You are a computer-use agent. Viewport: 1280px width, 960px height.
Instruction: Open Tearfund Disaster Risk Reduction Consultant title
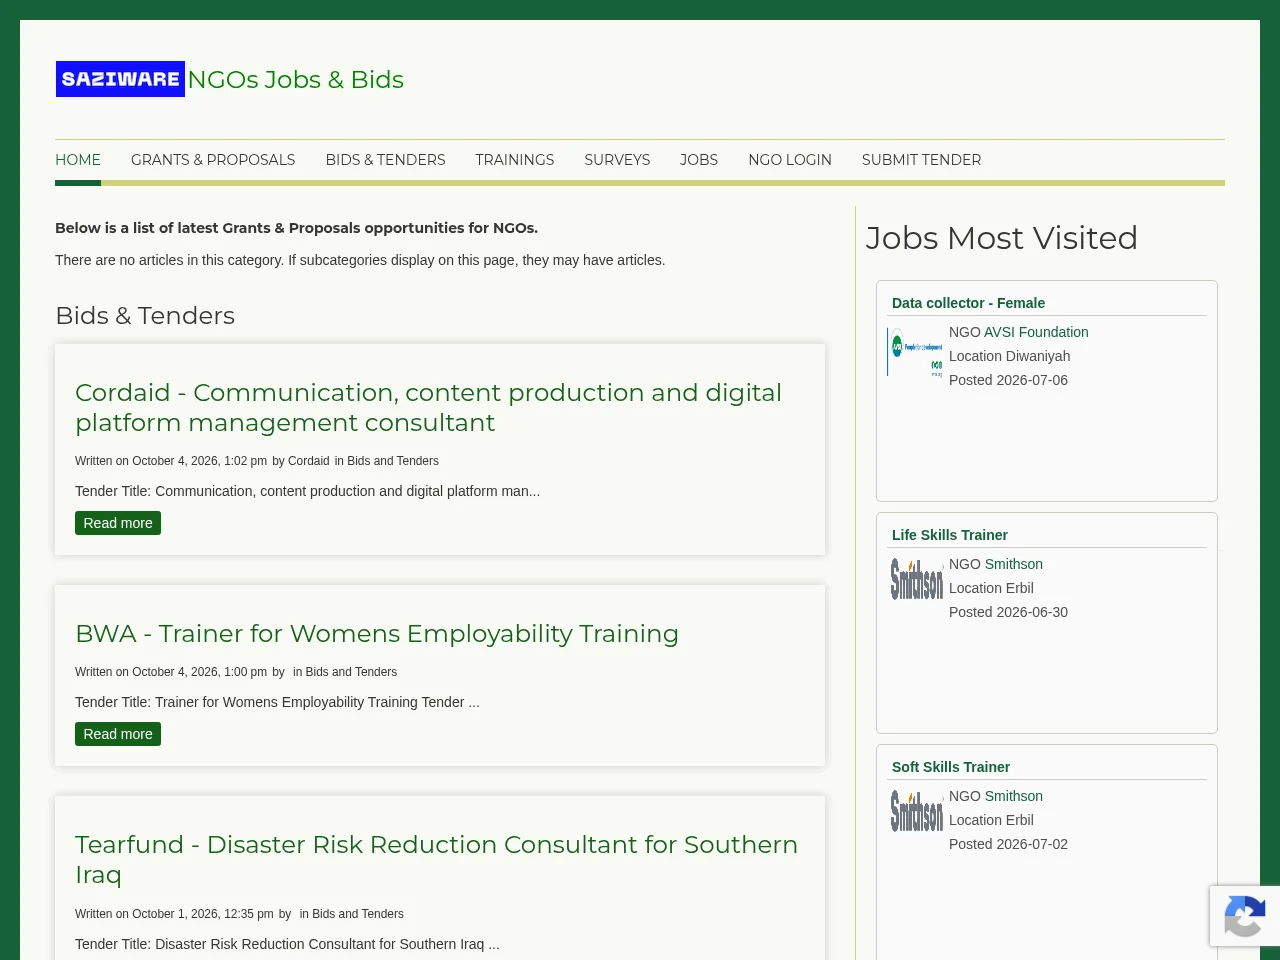coord(436,859)
